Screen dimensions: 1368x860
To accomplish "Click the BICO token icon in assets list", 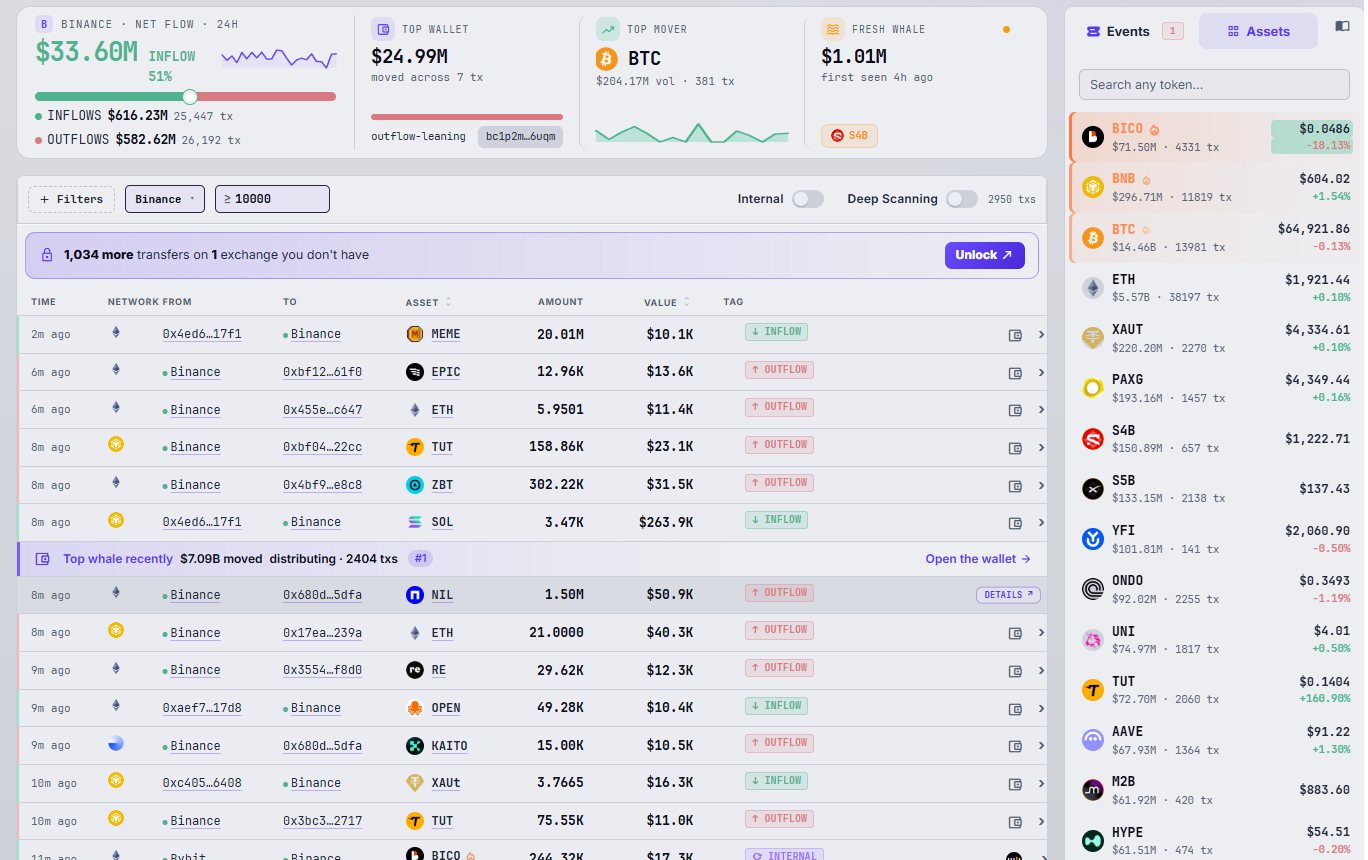I will [1093, 137].
